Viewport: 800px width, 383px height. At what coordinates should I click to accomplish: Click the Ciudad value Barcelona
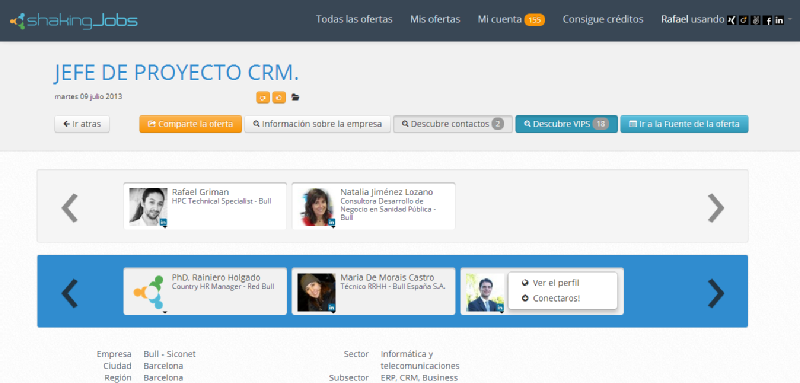[163, 366]
